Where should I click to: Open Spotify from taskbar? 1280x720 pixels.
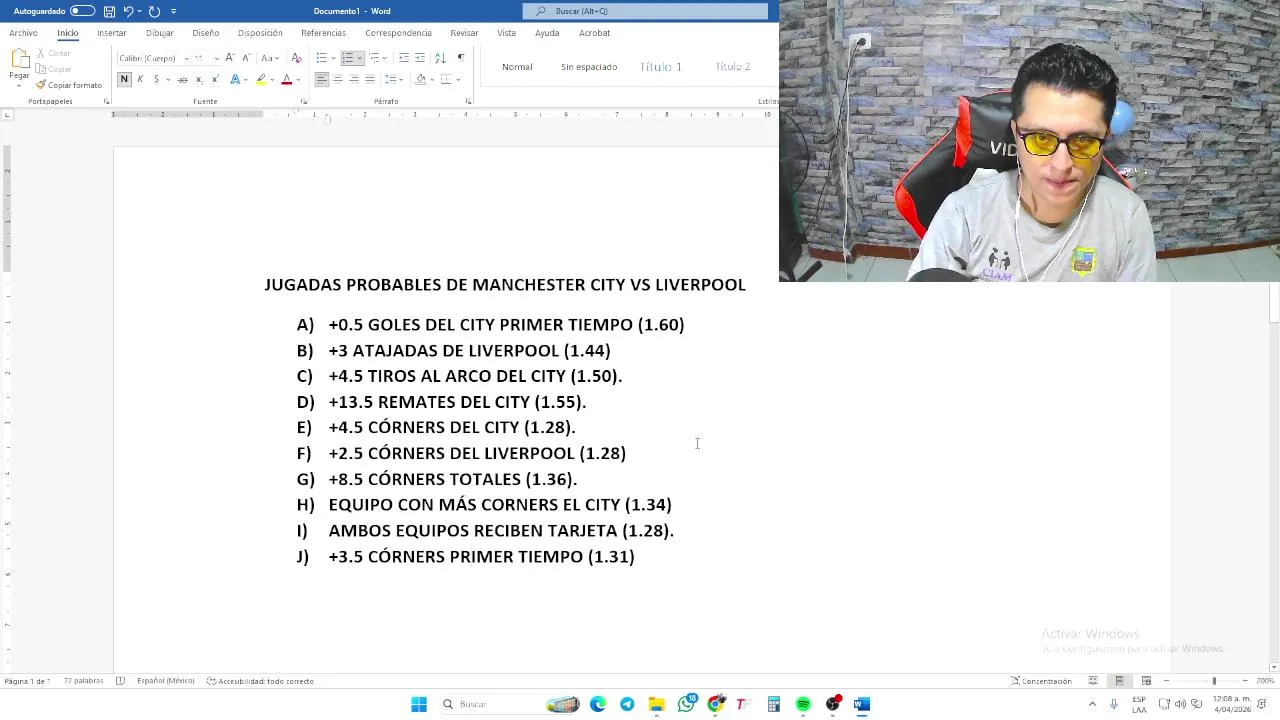(803, 704)
